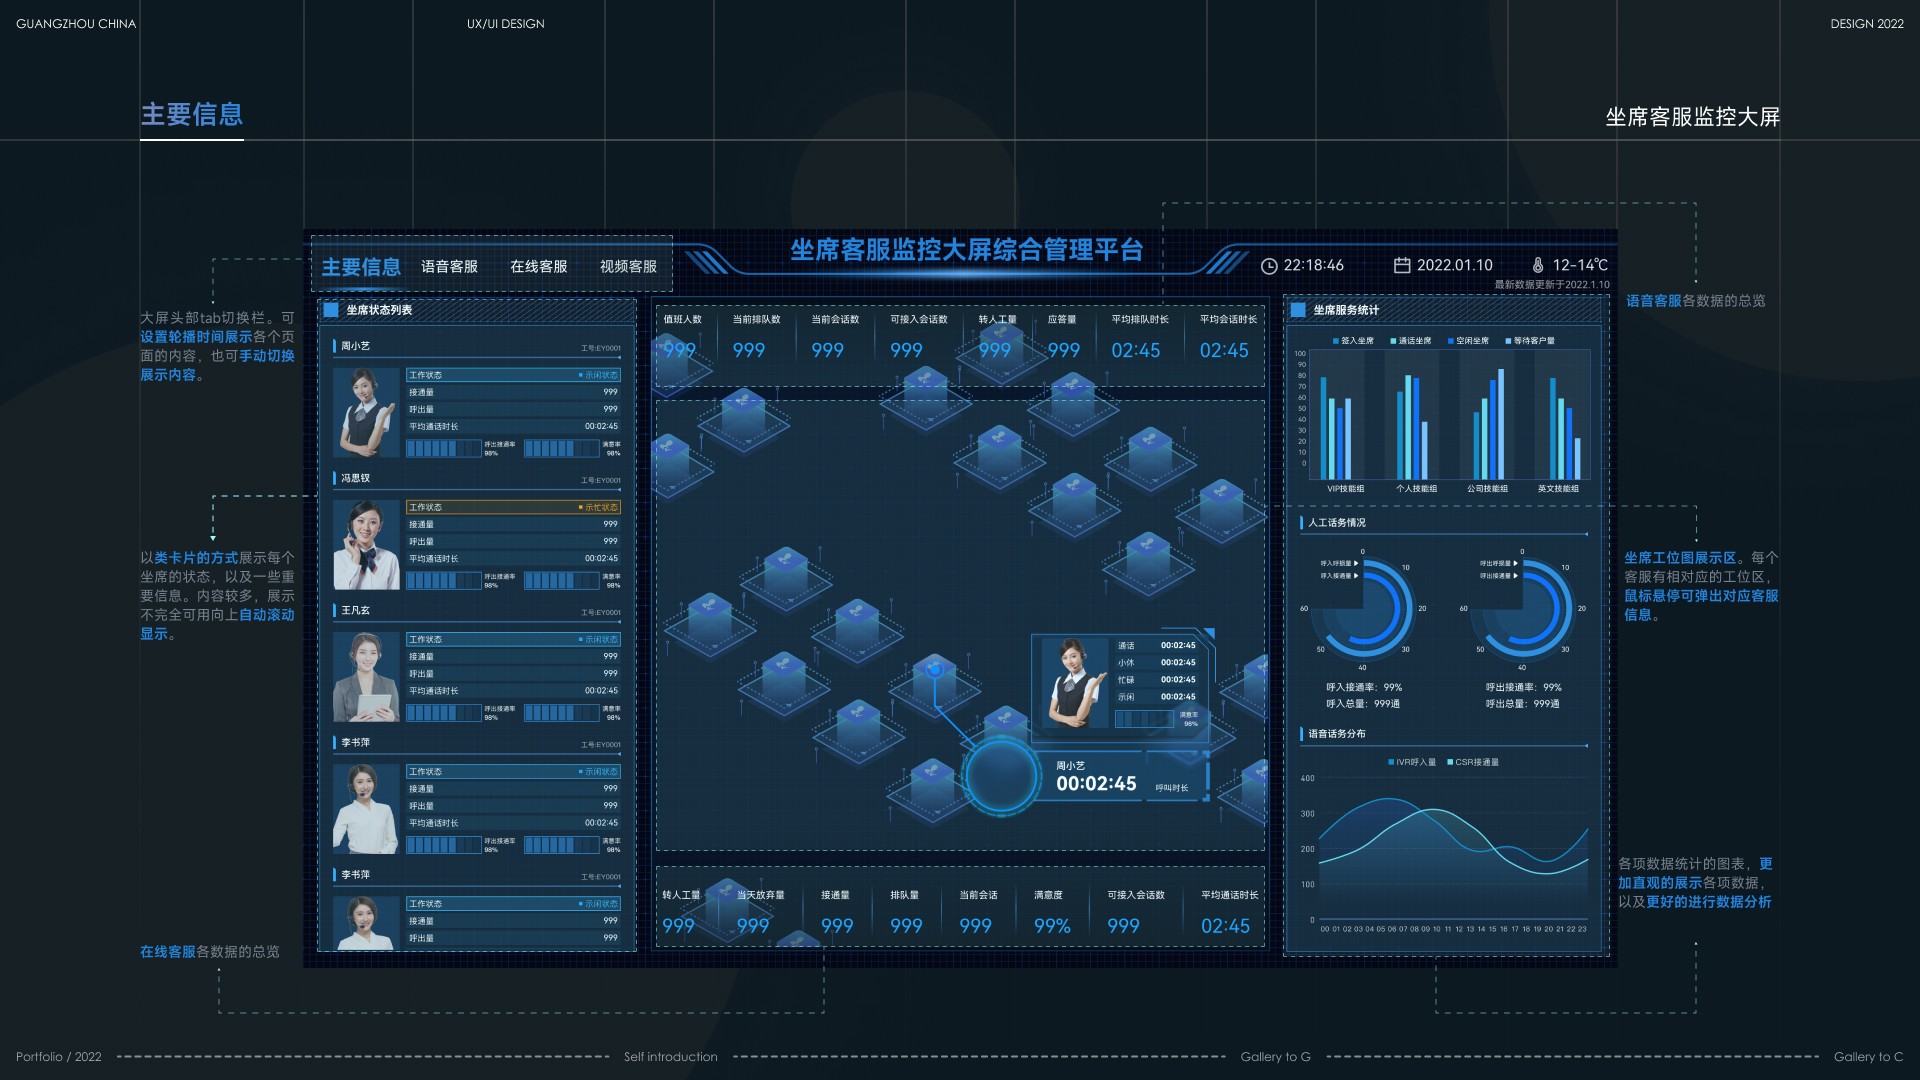Screen dimensions: 1920x1080
Task: Click the calendar icon next to 2022.01.10
Action: coord(1402,265)
